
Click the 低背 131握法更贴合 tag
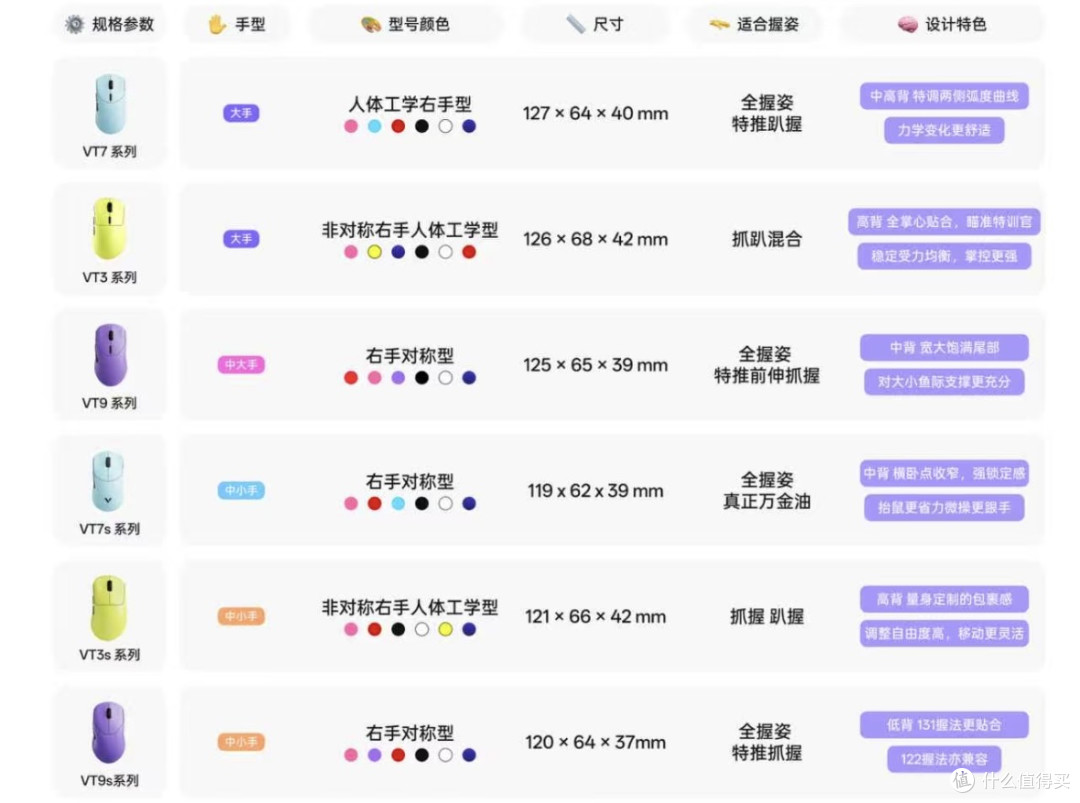pyautogui.click(x=944, y=724)
